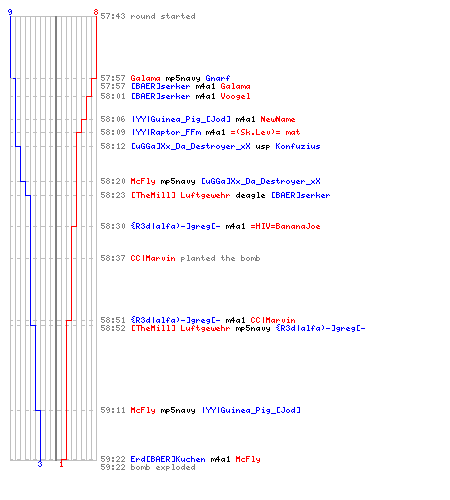The height and width of the screenshot is (500, 450).
Task: Click |YY|Guinea_Pig_[Jod] at 59:11
Action: pyautogui.click(x=251, y=410)
